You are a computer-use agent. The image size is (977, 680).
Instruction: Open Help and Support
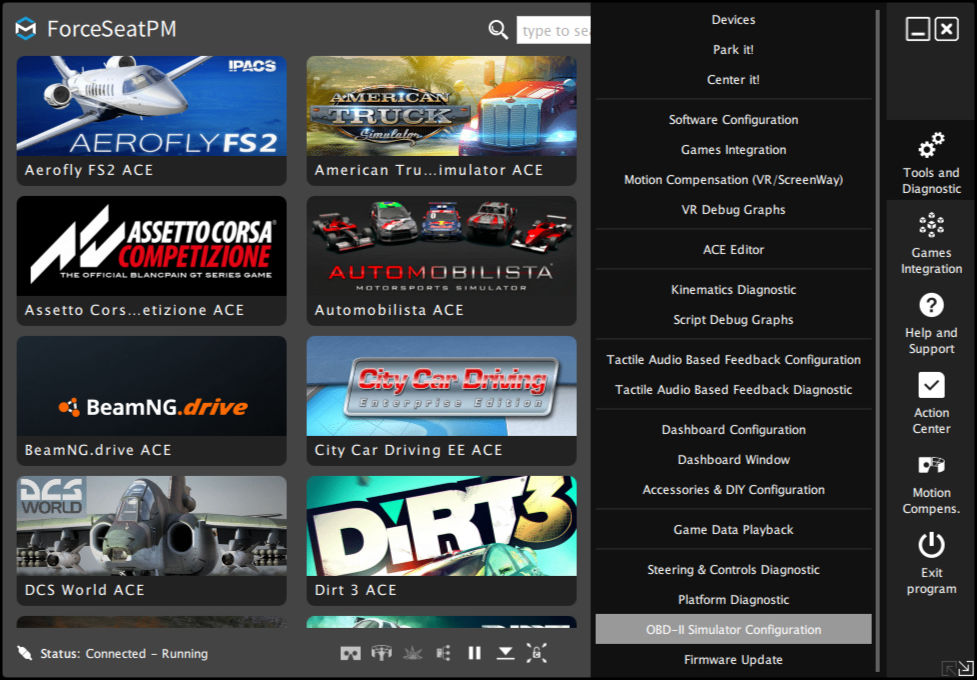(932, 323)
